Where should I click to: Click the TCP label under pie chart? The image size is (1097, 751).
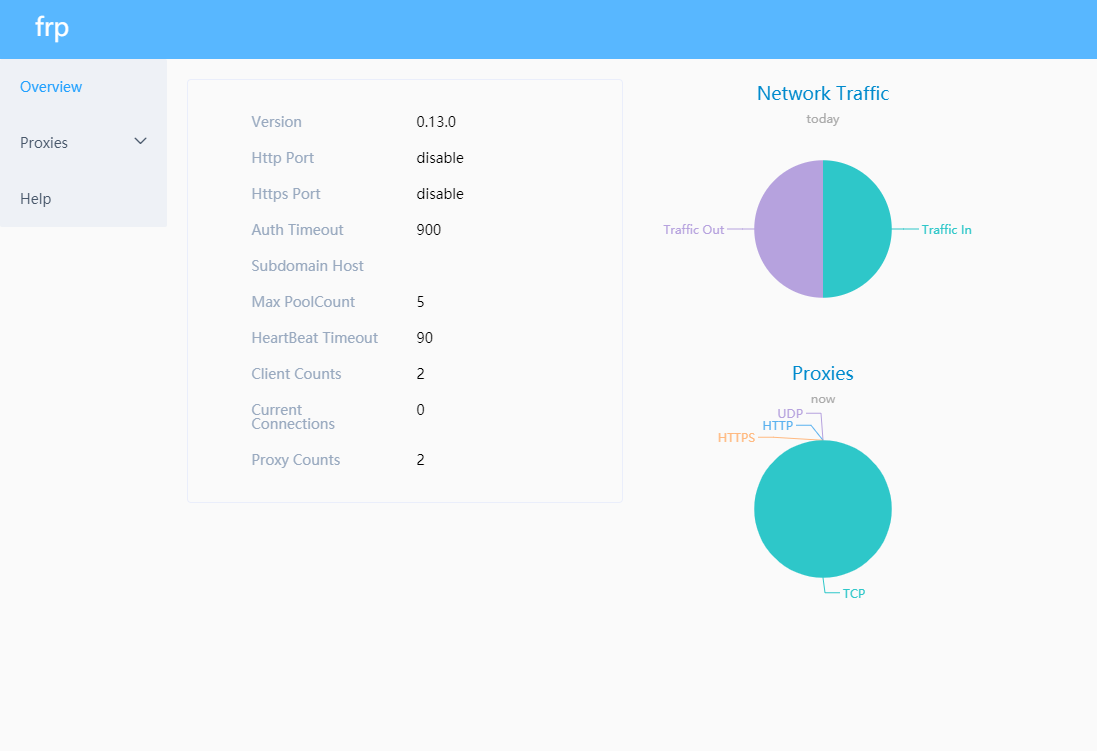[853, 594]
